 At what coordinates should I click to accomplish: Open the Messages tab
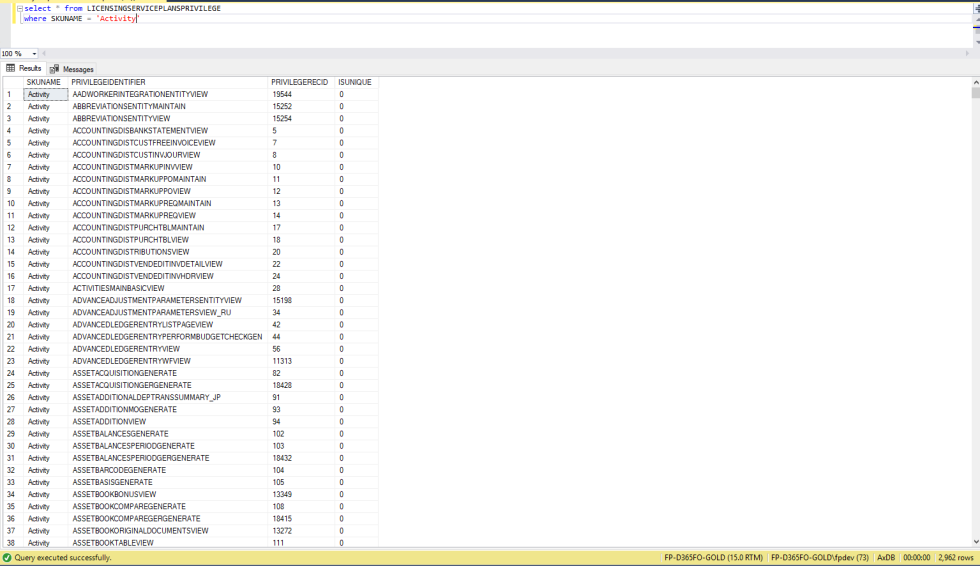pyautogui.click(x=77, y=69)
